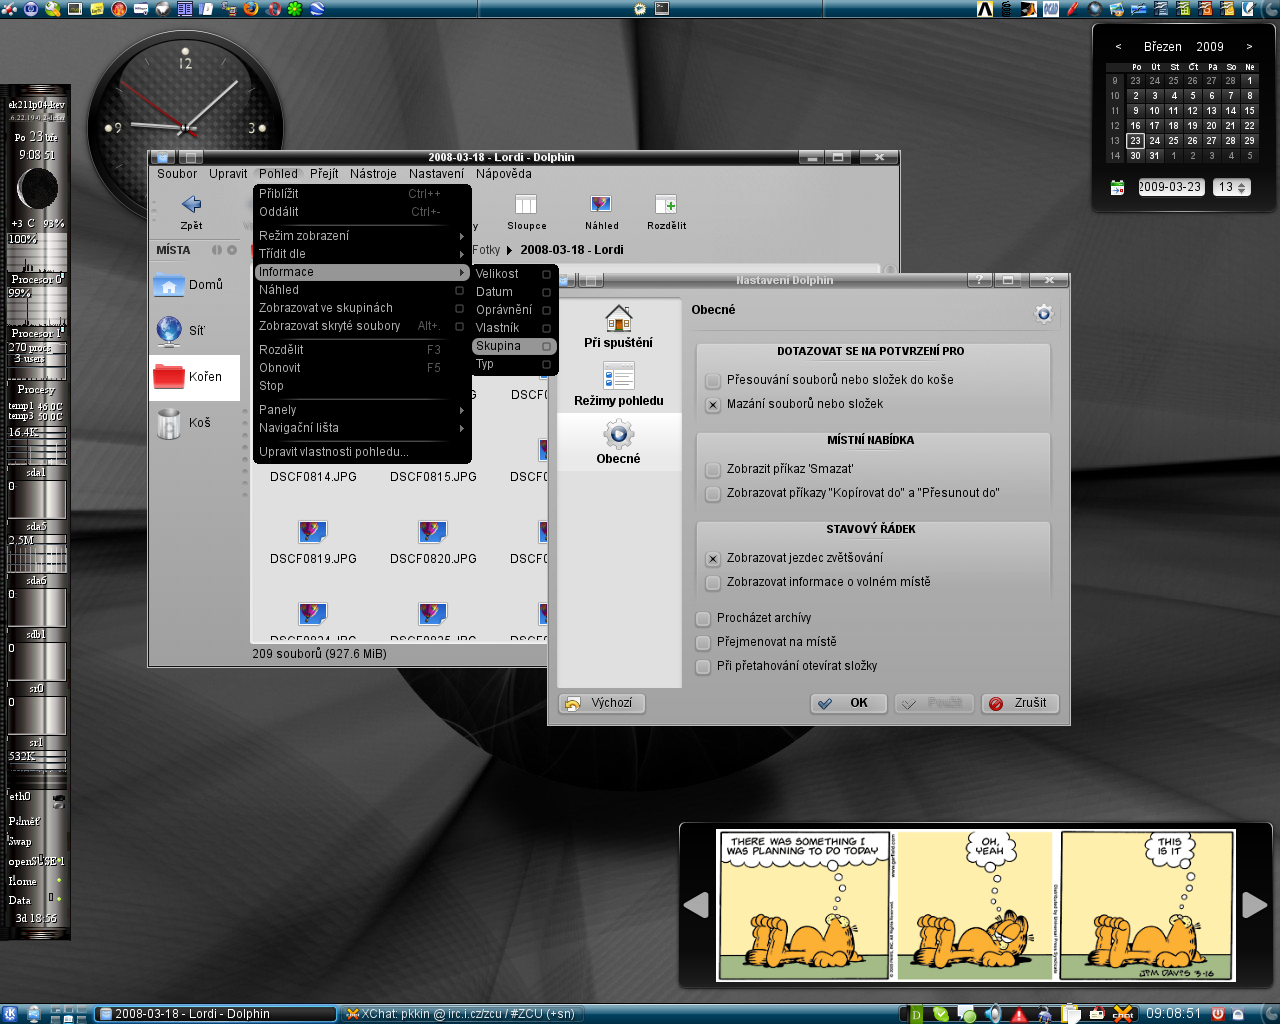This screenshot has width=1280, height=1024.
Task: Open the Koš trash place
Action: pos(194,423)
